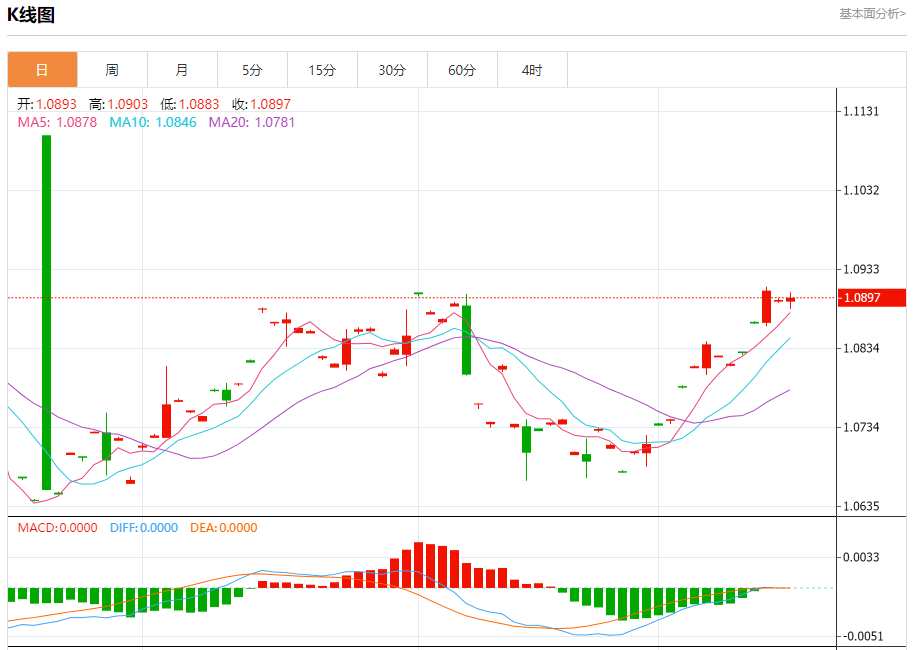The width and height of the screenshot is (913, 650).
Task: Click the 1.0734 price axis label
Action: pos(861,428)
